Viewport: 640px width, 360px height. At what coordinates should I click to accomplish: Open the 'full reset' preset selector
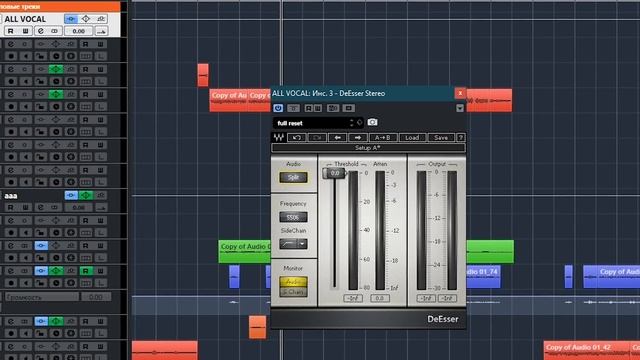[311, 123]
